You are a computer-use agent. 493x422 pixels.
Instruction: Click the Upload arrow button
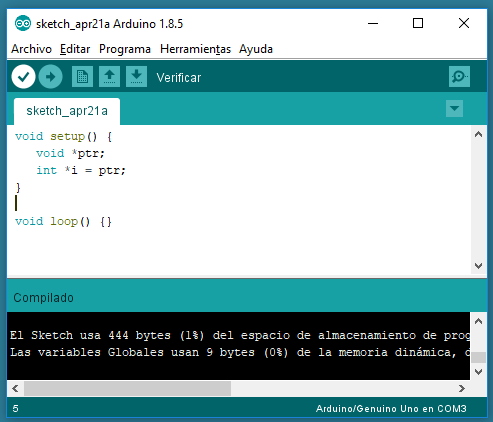click(x=50, y=77)
